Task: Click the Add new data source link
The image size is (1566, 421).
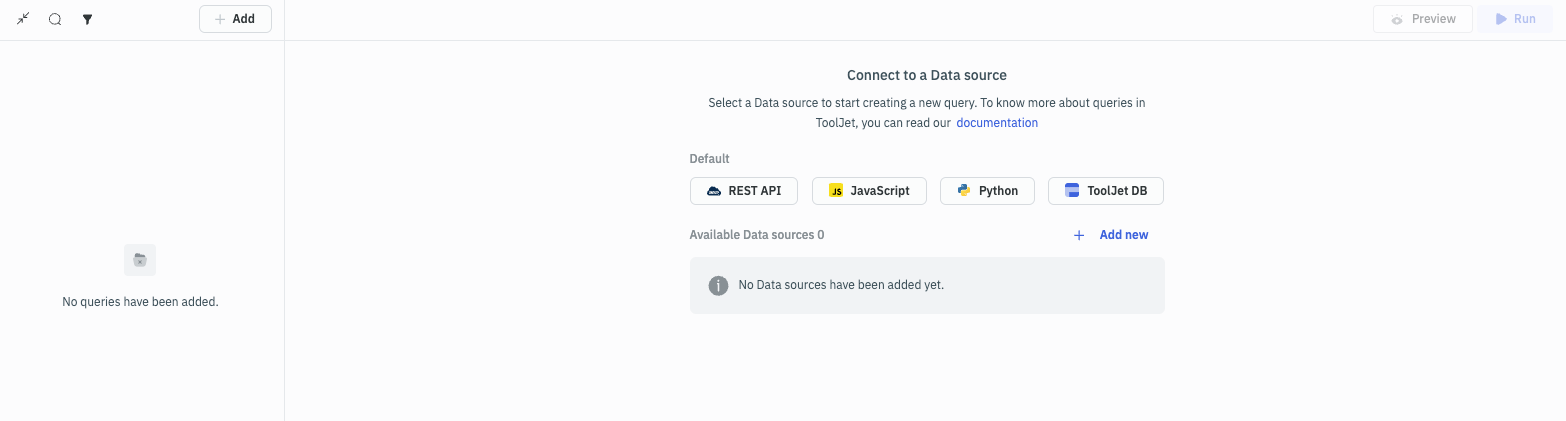Action: tap(1123, 235)
